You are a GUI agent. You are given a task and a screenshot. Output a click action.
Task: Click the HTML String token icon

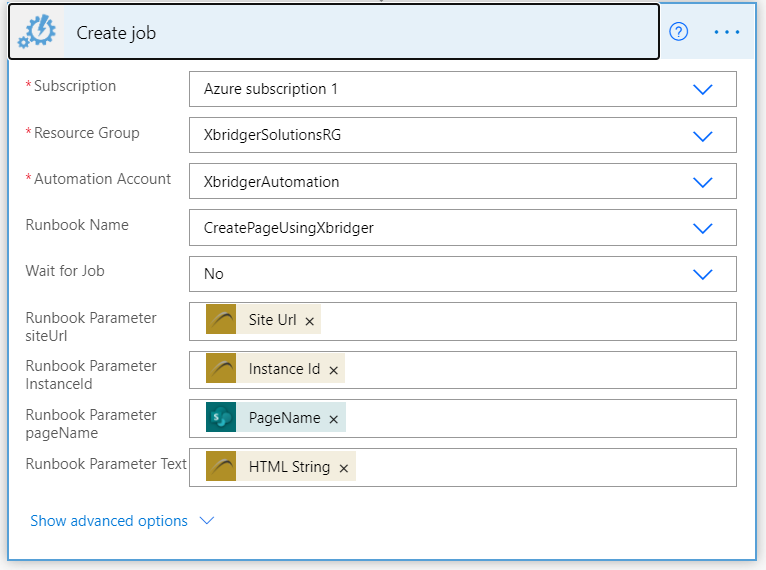pyautogui.click(x=221, y=466)
